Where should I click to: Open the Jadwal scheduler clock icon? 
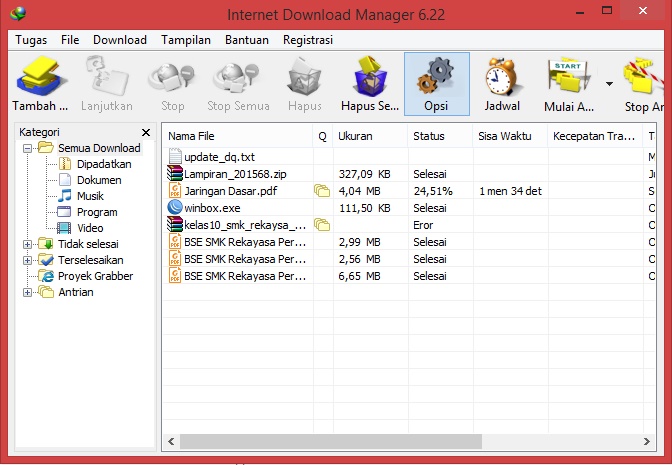click(502, 76)
